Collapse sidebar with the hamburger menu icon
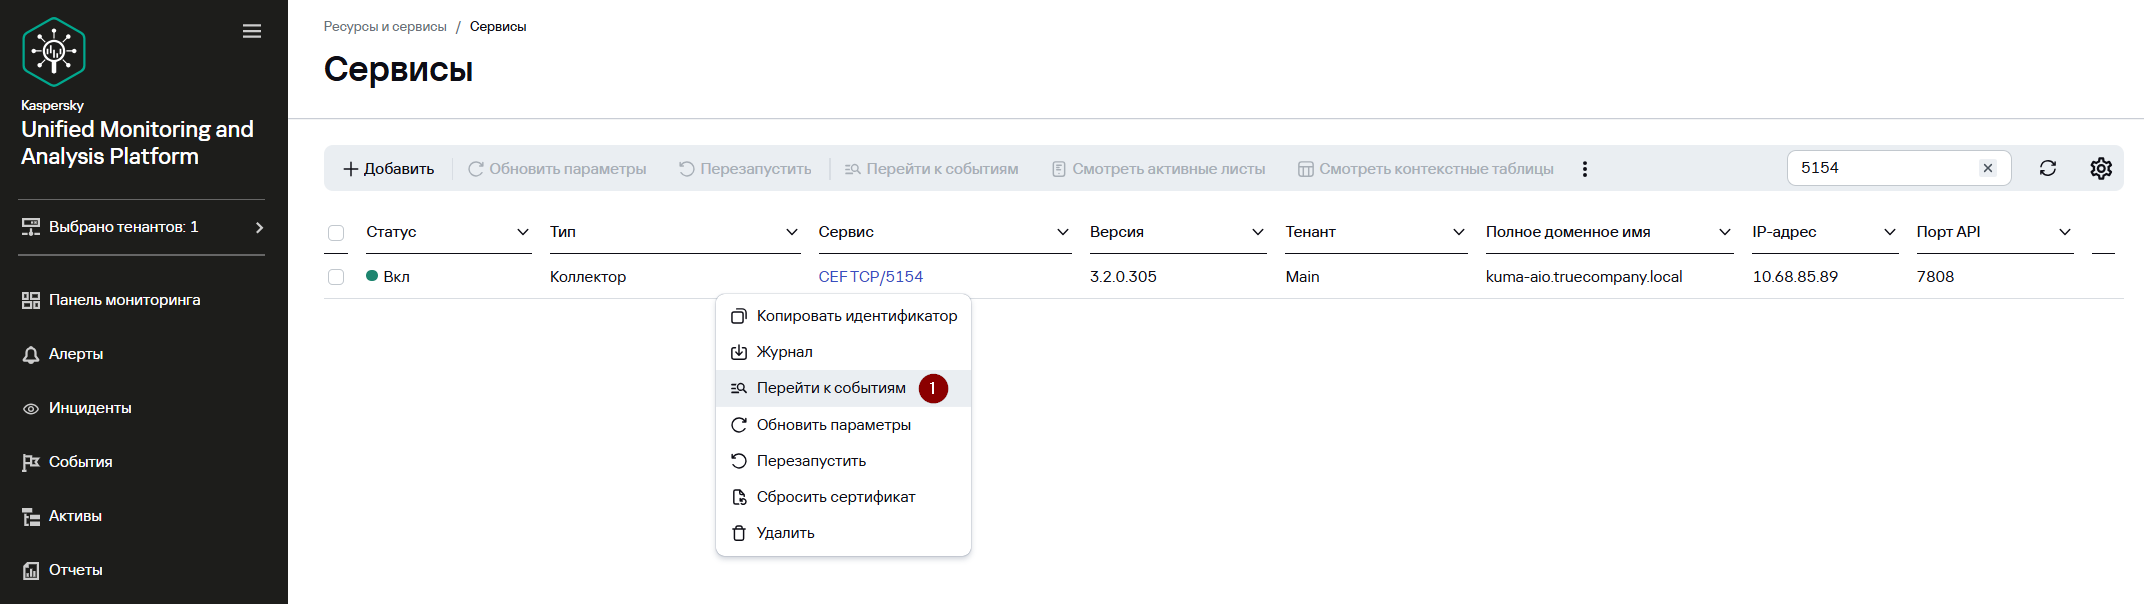This screenshot has width=2144, height=604. pyautogui.click(x=252, y=31)
